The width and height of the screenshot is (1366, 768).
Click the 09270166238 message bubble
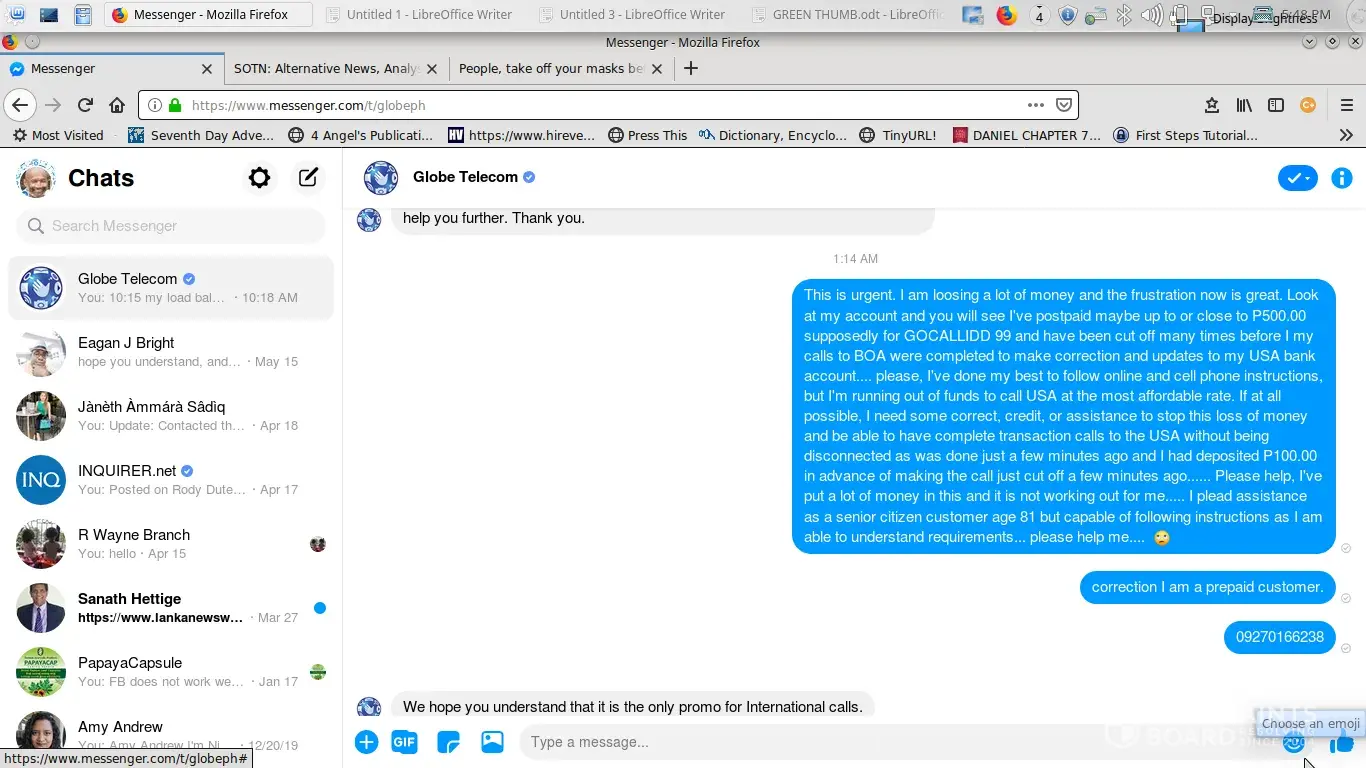click(x=1280, y=637)
